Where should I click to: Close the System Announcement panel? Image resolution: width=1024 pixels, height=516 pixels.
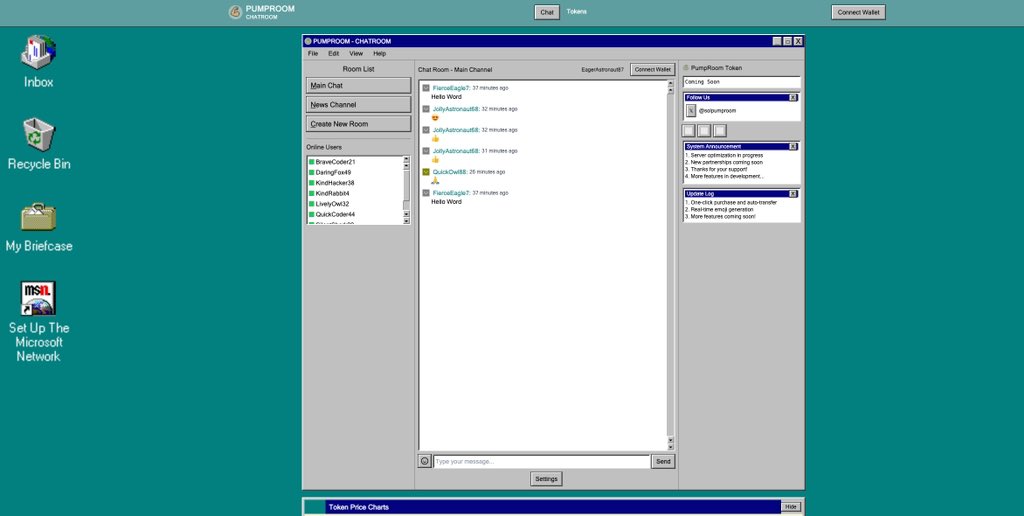(x=793, y=146)
